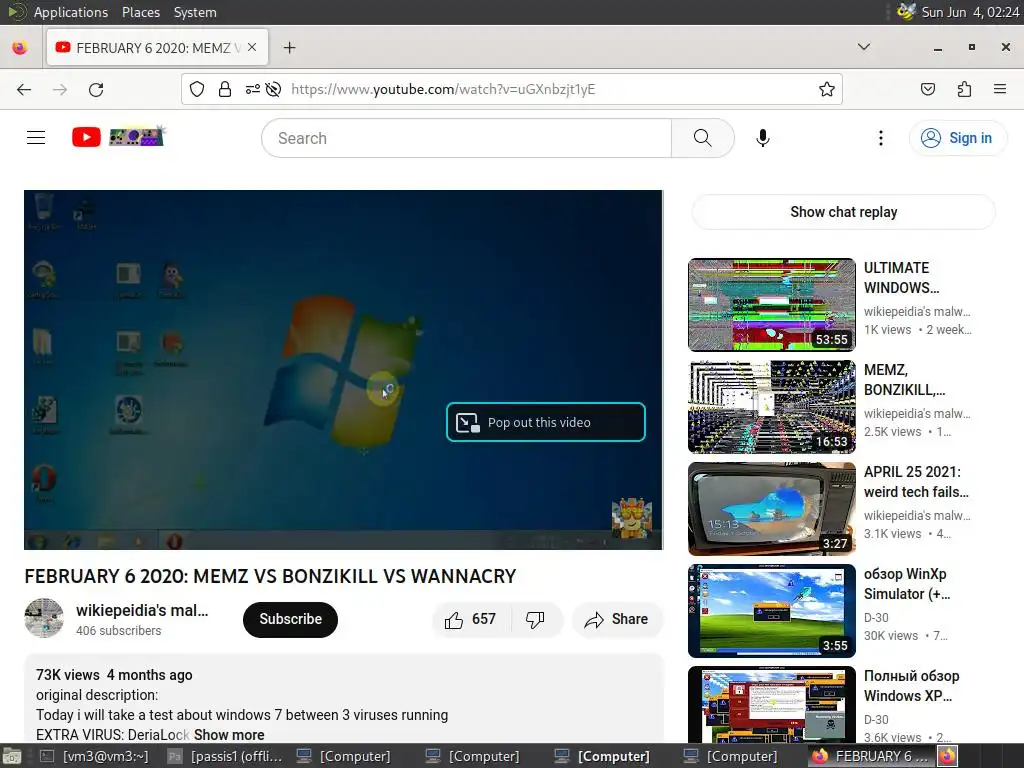Open the tracking protection shield icon

coord(197,89)
